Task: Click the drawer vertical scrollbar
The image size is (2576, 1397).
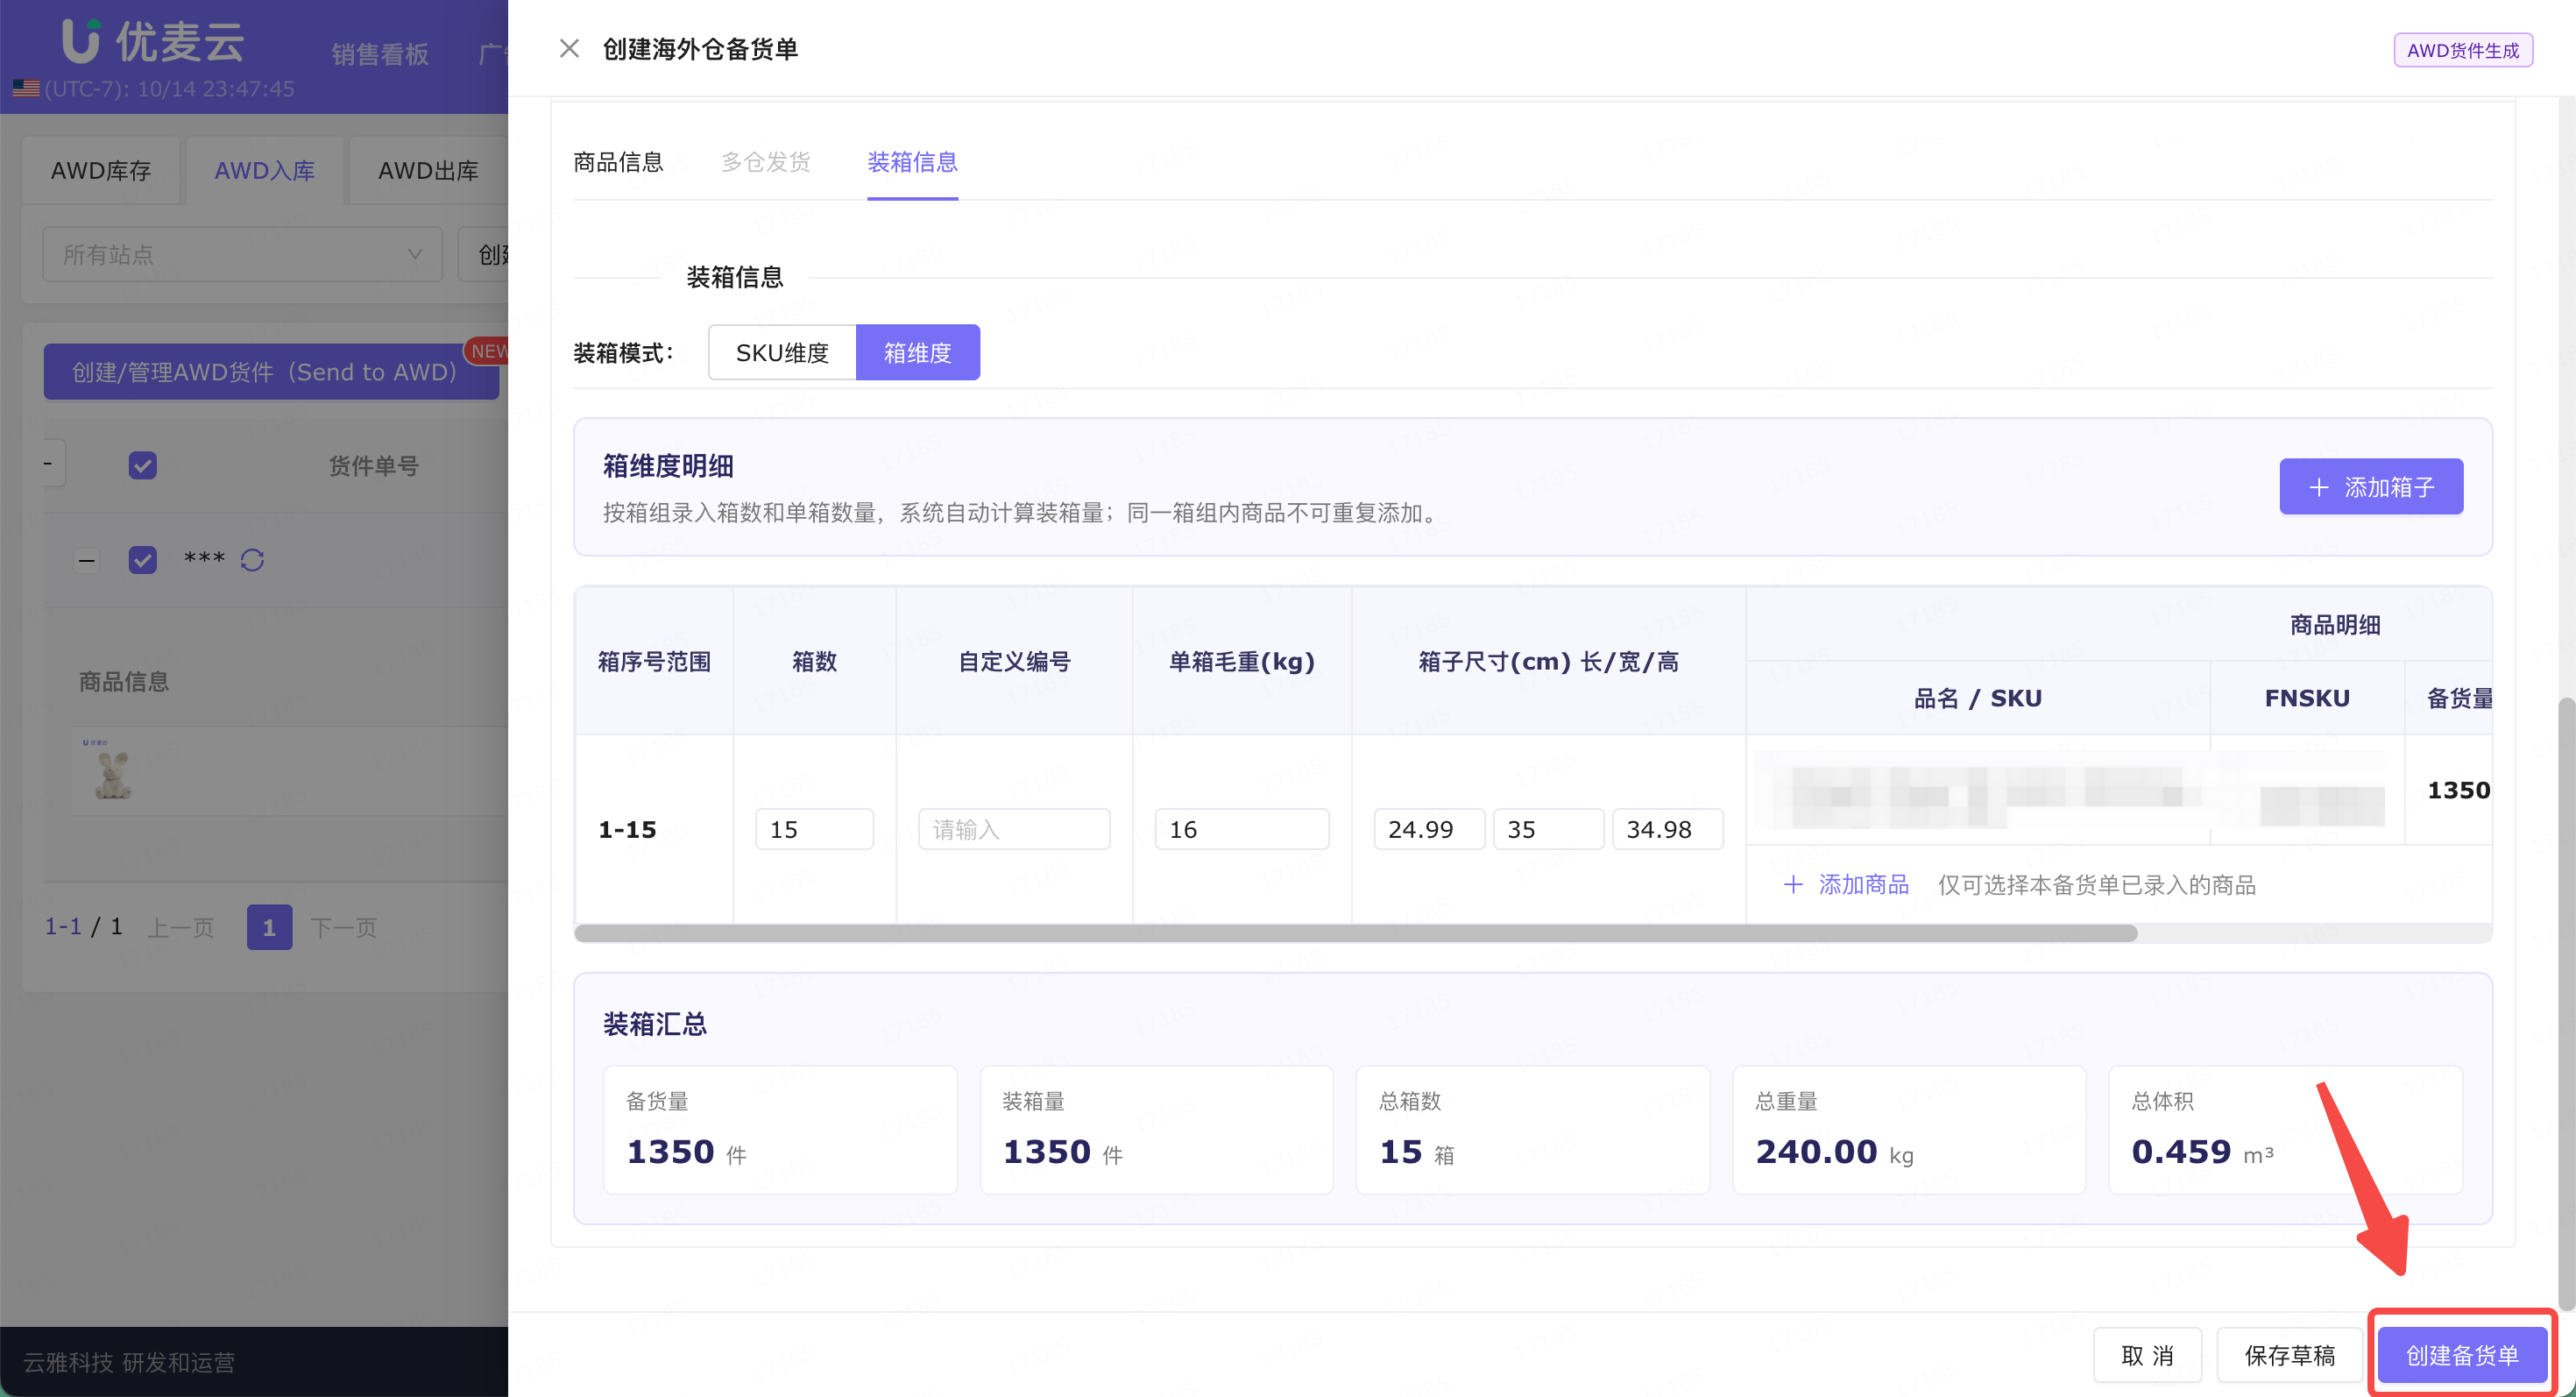Action: (2566, 1004)
